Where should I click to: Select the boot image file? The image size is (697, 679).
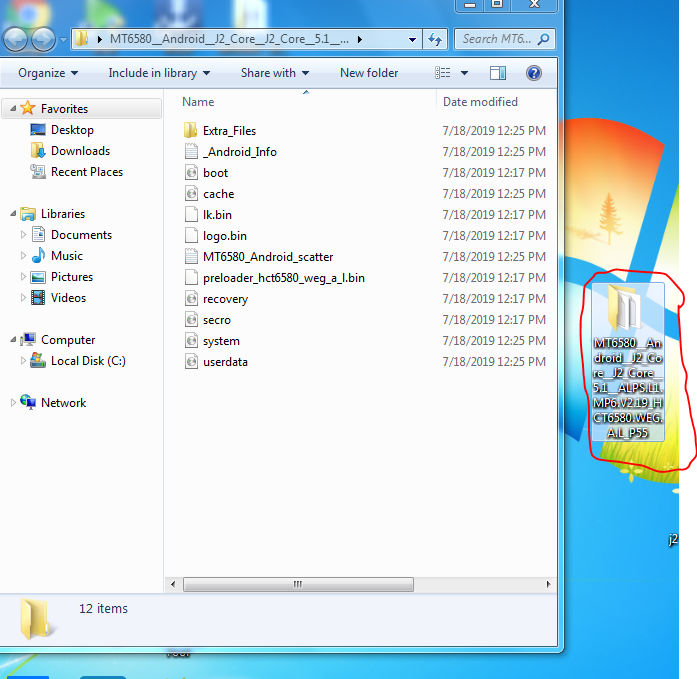pyautogui.click(x=215, y=172)
